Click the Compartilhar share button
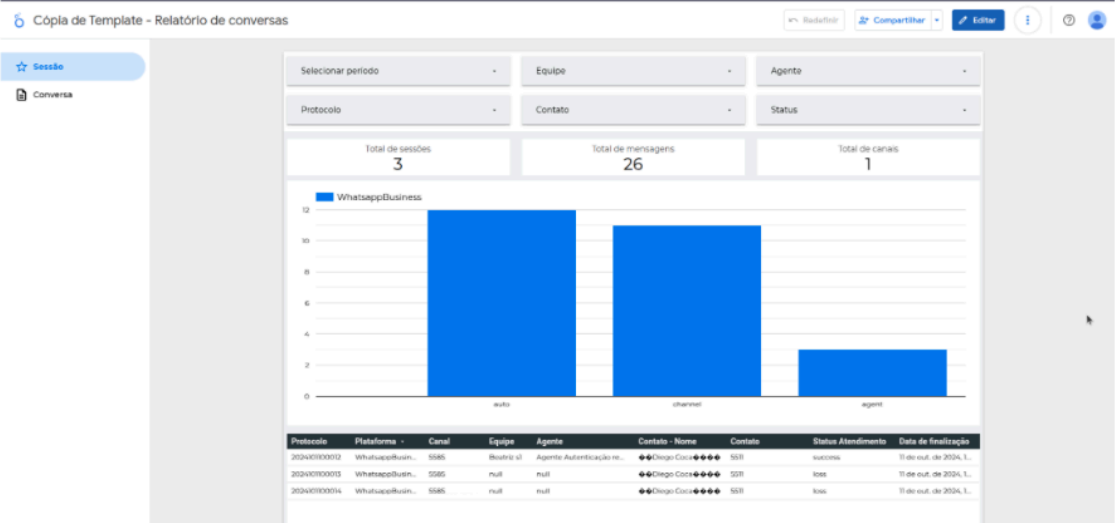 pos(892,20)
